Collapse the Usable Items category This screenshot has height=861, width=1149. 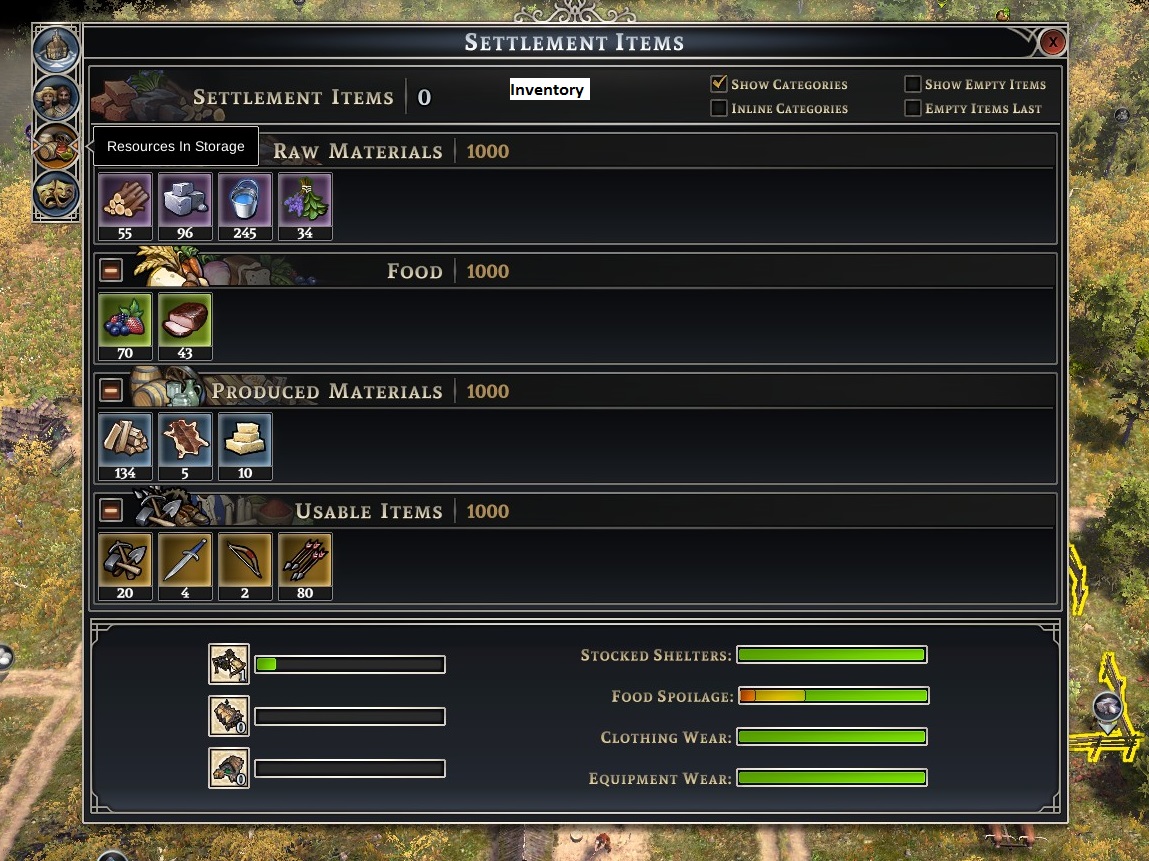point(111,510)
